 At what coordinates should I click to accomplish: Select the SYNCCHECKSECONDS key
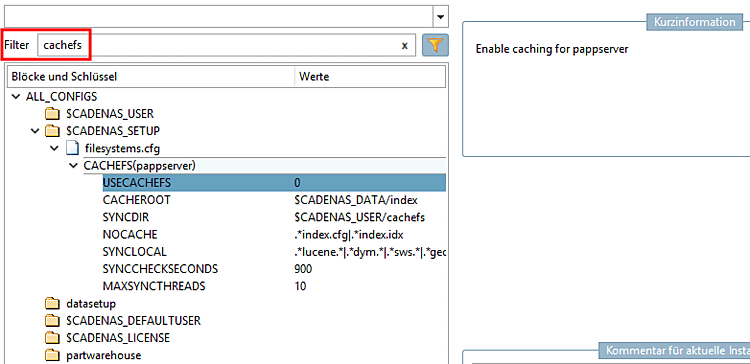tap(160, 269)
